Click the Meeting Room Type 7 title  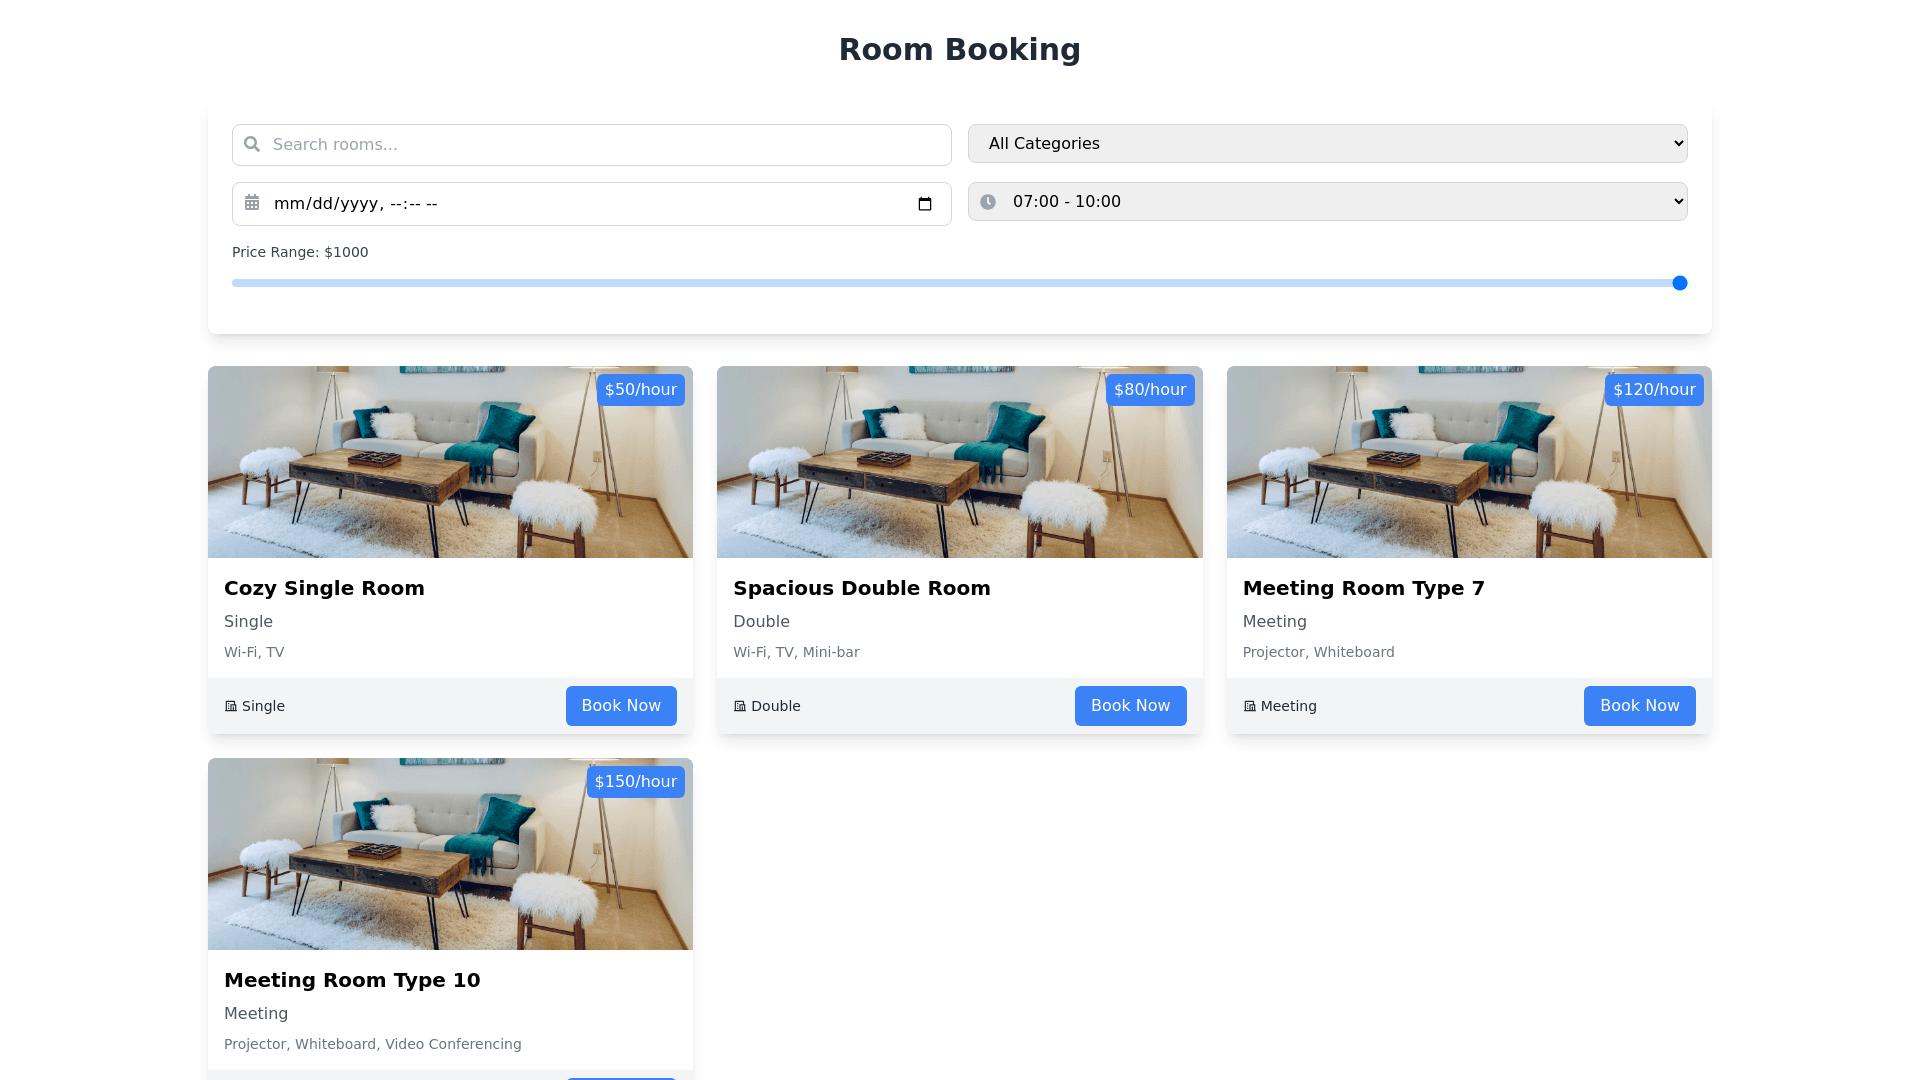pos(1363,588)
